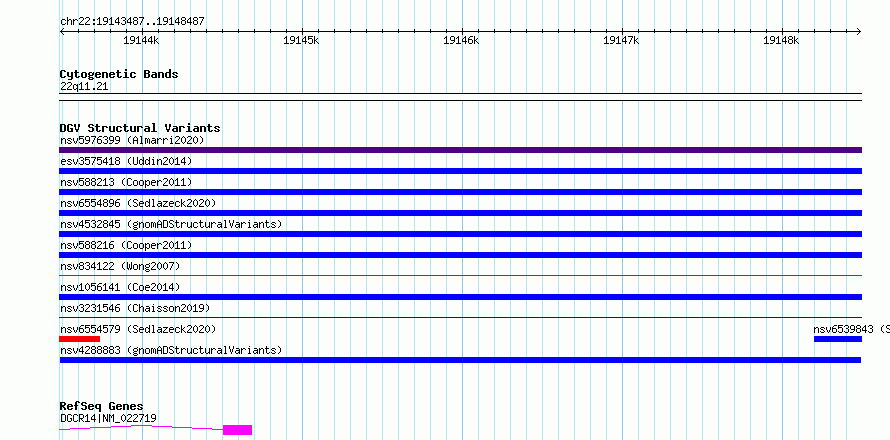This screenshot has width=890, height=440.
Task: Click the nsv6539843 label at right edge
Action: pos(851,329)
